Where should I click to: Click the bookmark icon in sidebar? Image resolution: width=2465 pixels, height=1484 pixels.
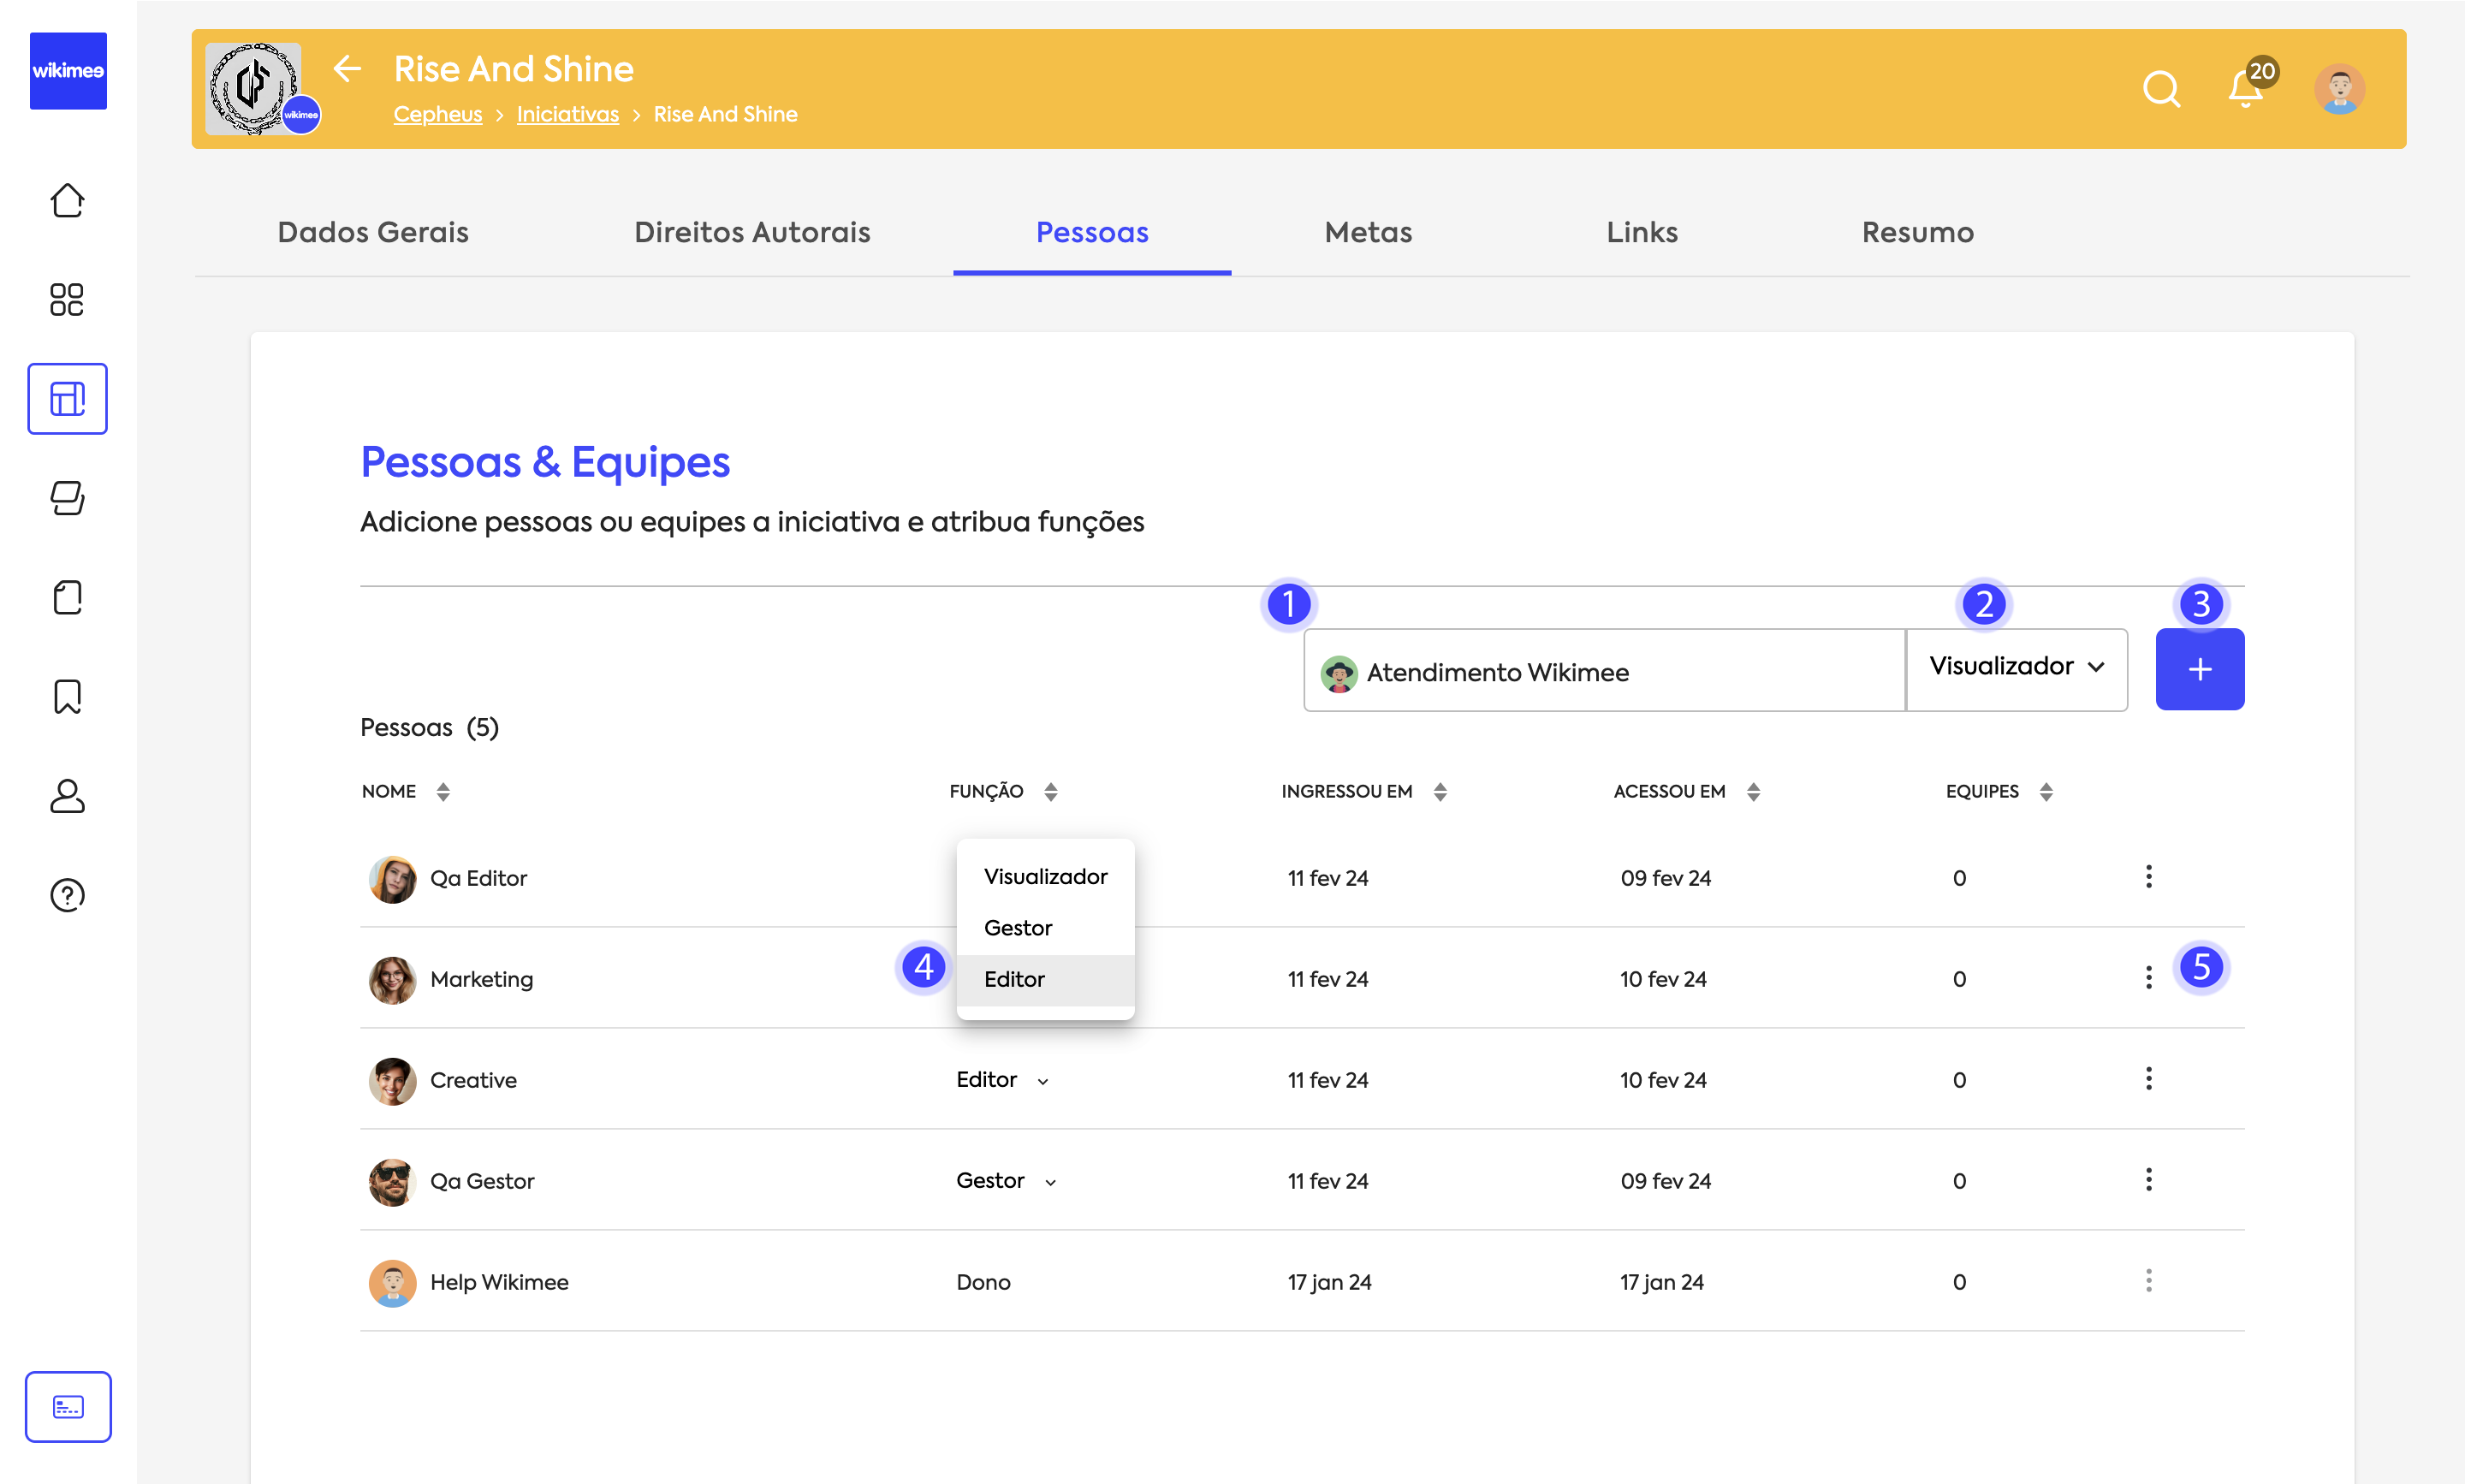(67, 696)
